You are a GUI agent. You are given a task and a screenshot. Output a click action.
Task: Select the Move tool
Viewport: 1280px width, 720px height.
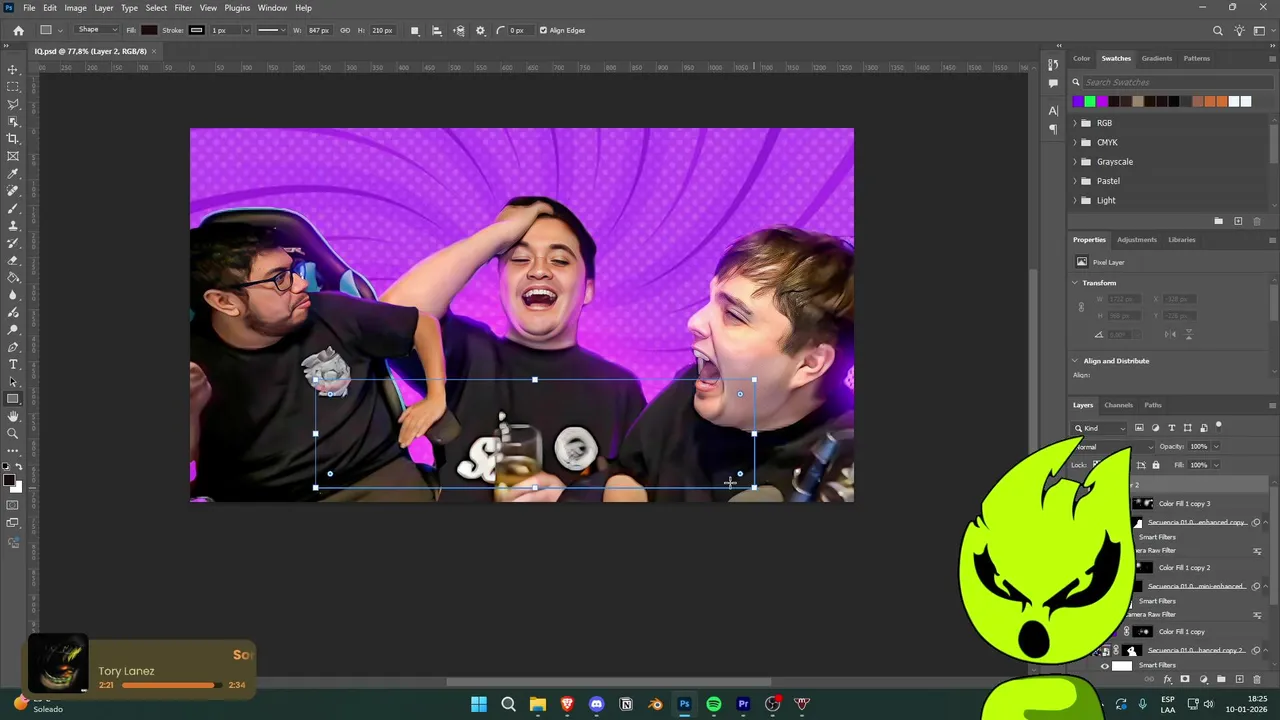click(13, 70)
